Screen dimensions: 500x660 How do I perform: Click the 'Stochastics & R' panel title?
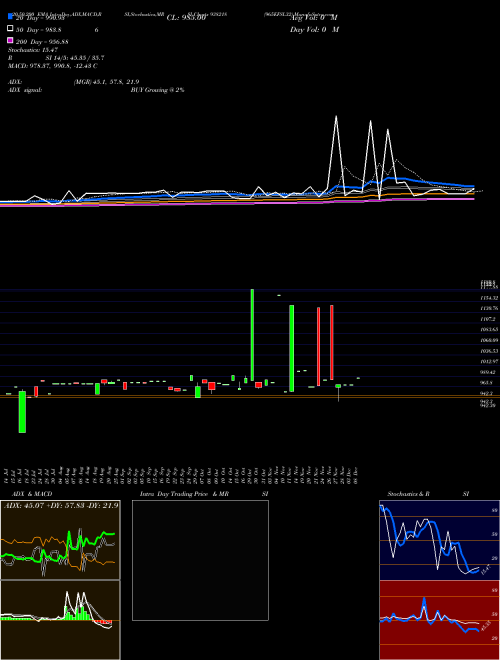[x=409, y=494]
